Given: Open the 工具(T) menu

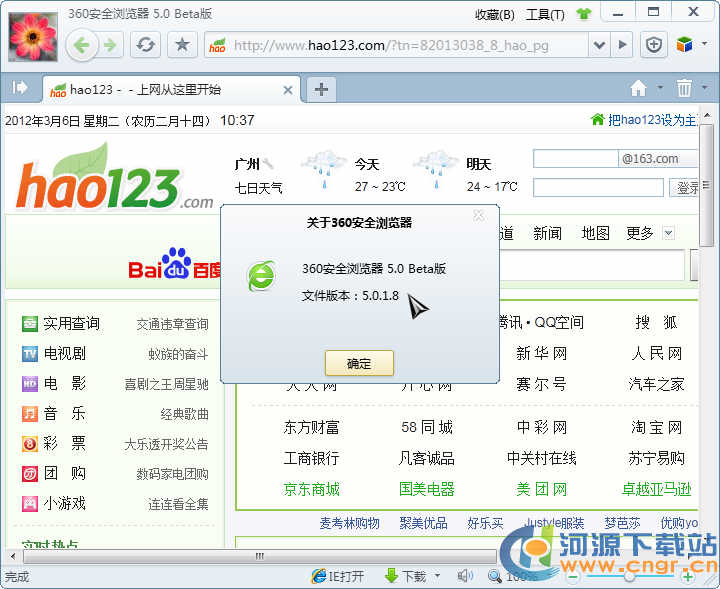Looking at the screenshot, I should coord(545,15).
